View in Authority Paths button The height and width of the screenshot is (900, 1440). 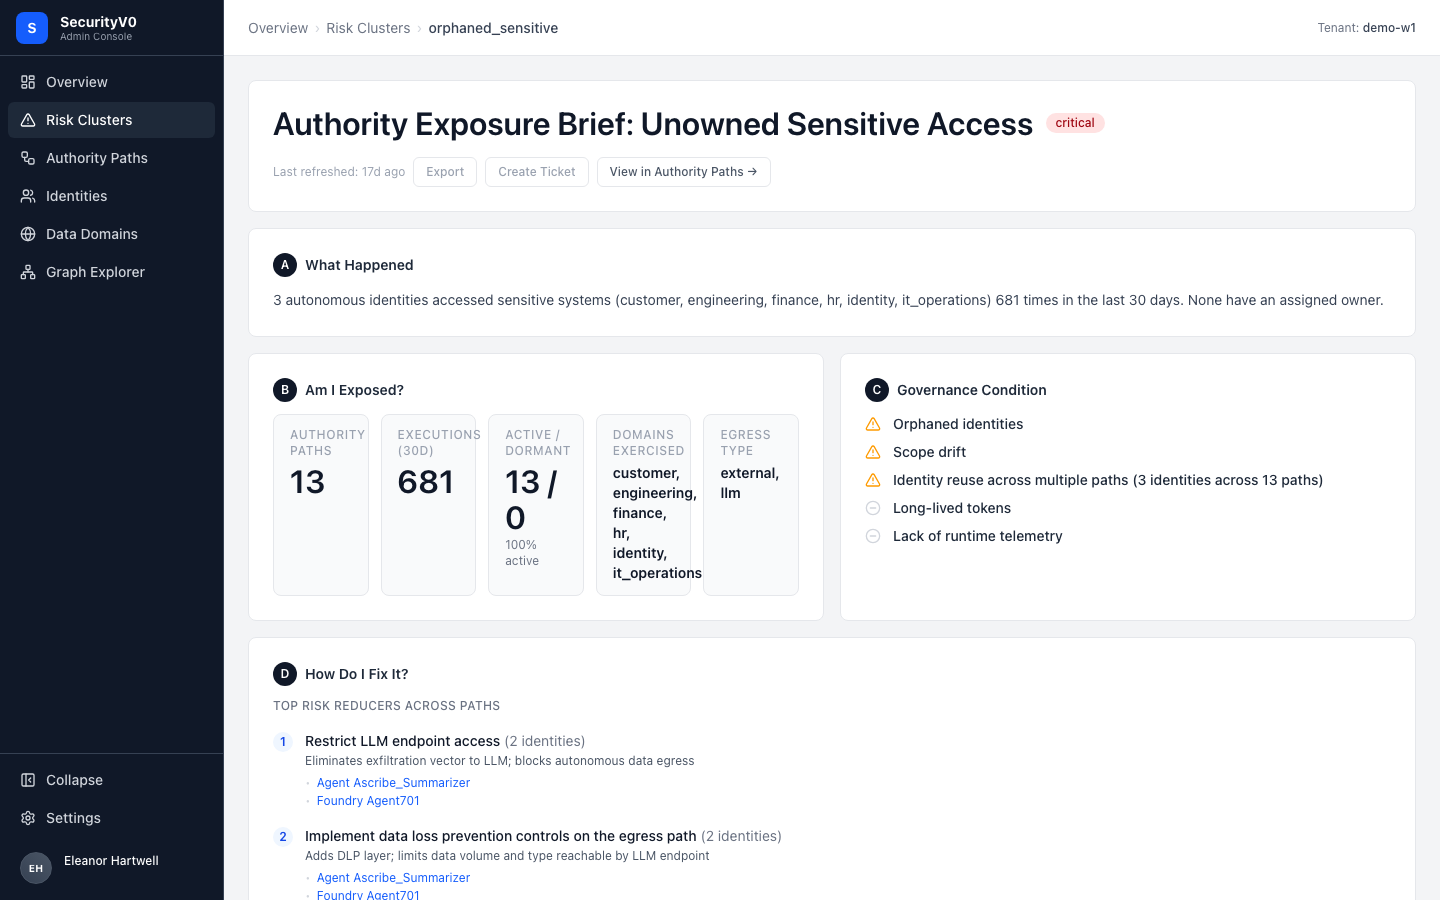[x=684, y=172]
